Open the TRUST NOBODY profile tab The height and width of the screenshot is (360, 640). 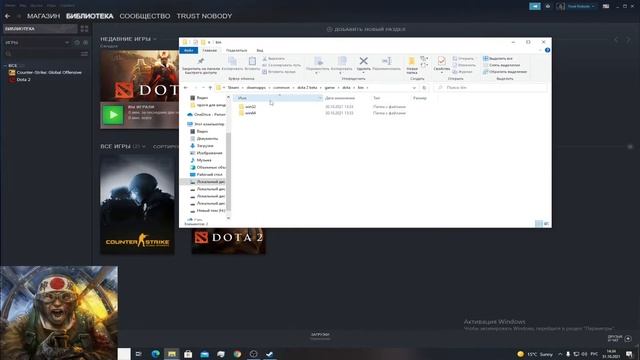click(204, 16)
